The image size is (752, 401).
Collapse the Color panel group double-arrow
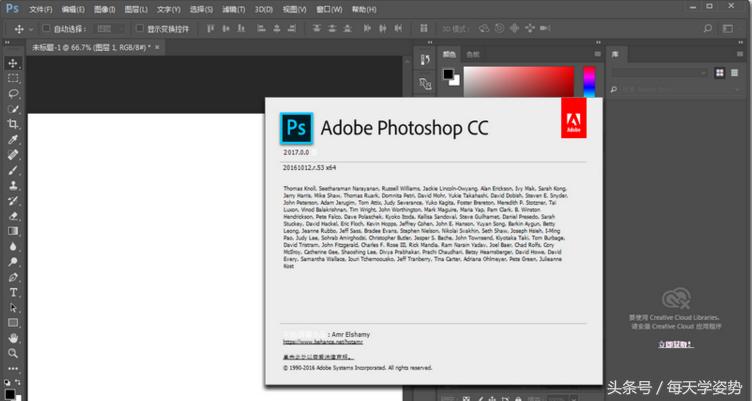click(x=598, y=43)
